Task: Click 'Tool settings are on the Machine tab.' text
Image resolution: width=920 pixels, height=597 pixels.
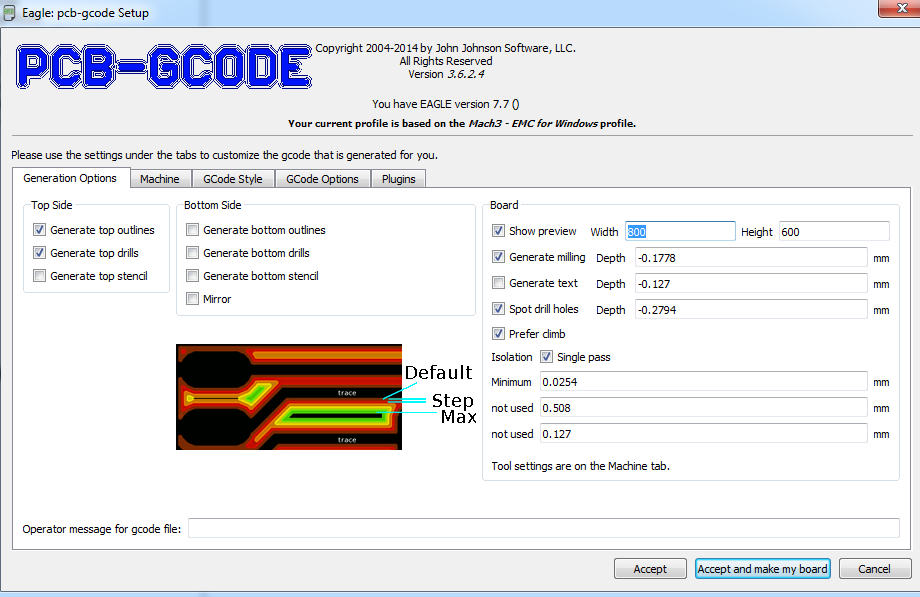Action: (x=580, y=466)
